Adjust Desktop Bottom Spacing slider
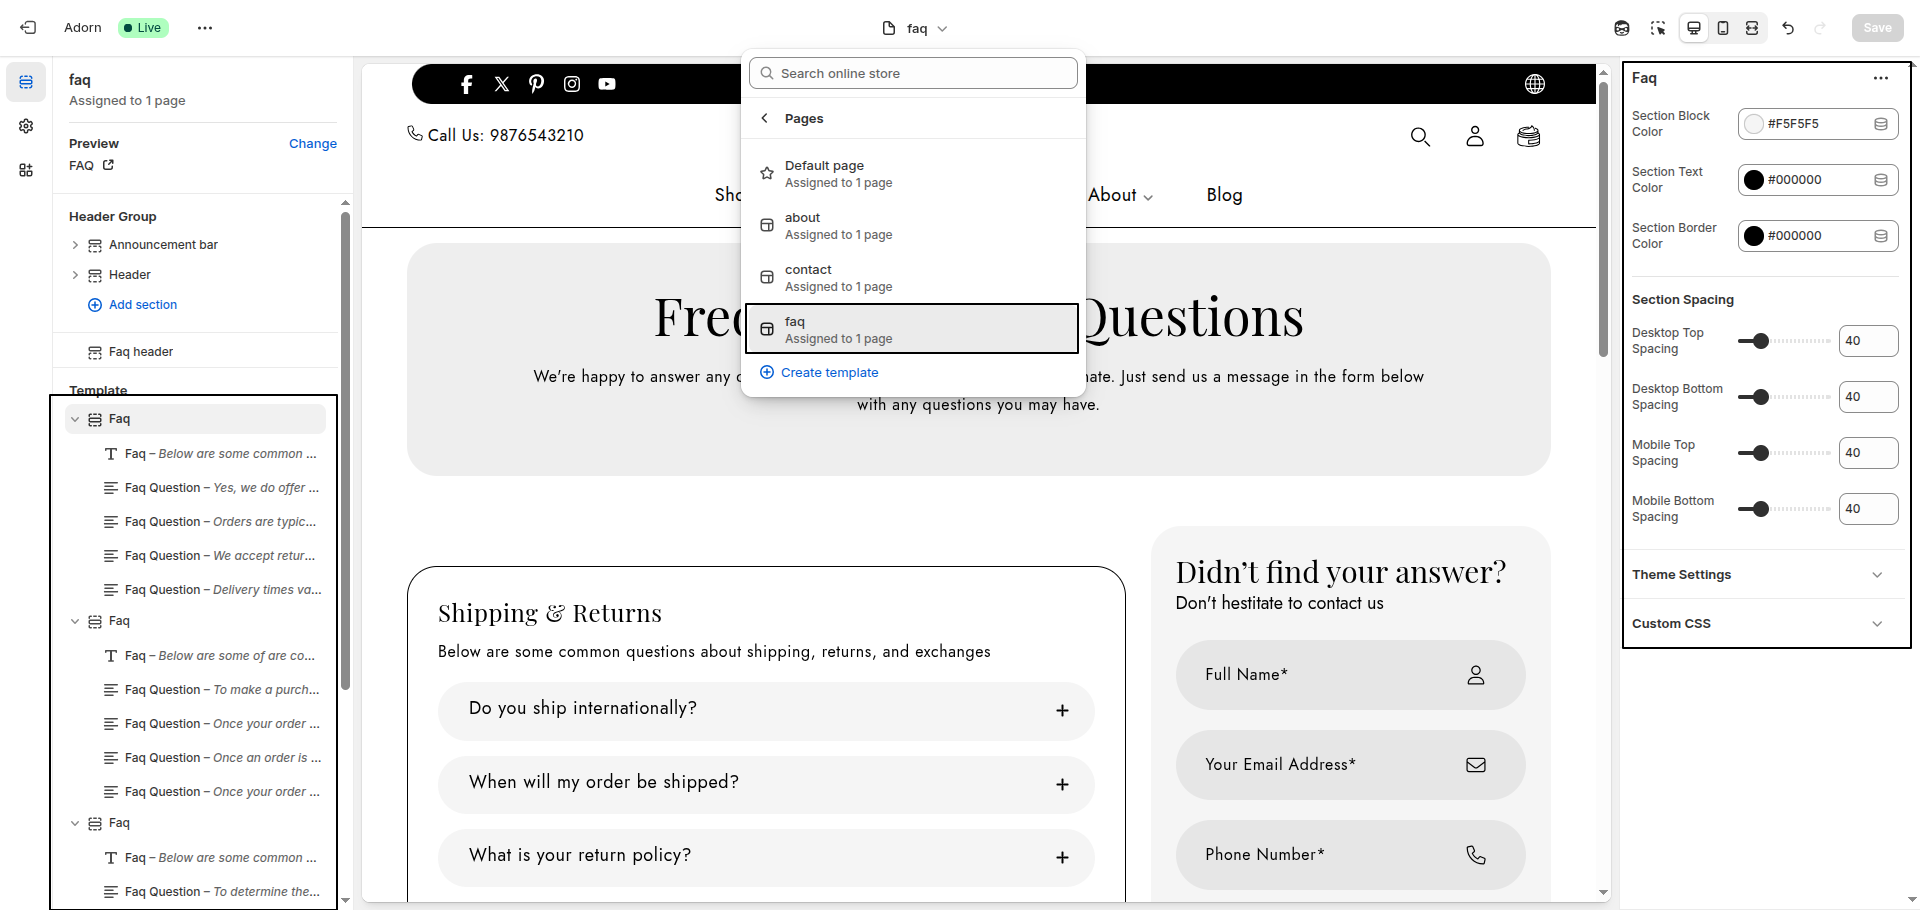The image size is (1920, 910). pos(1784,397)
